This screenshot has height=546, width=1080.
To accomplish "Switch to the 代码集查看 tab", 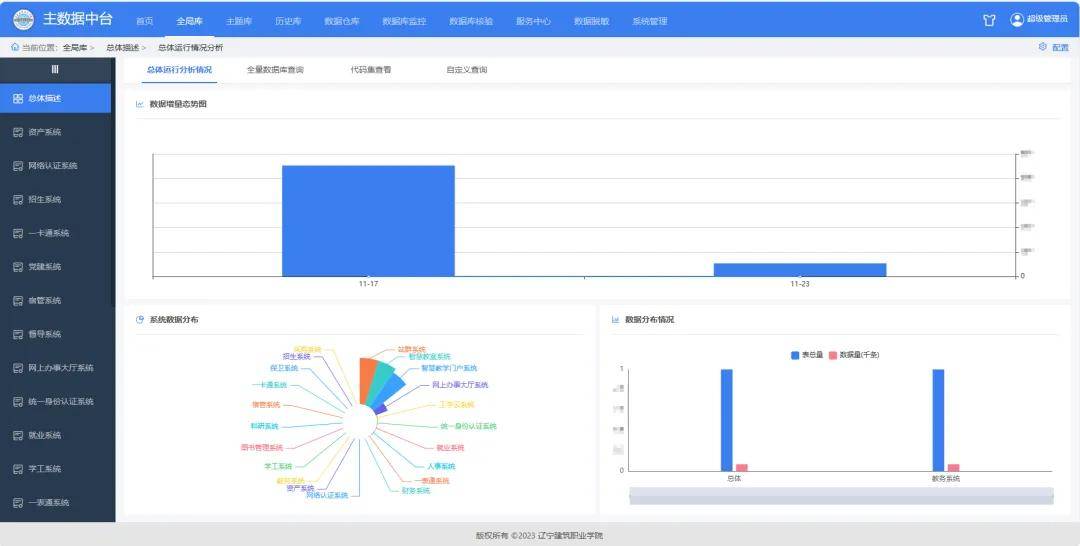I will click(x=370, y=70).
